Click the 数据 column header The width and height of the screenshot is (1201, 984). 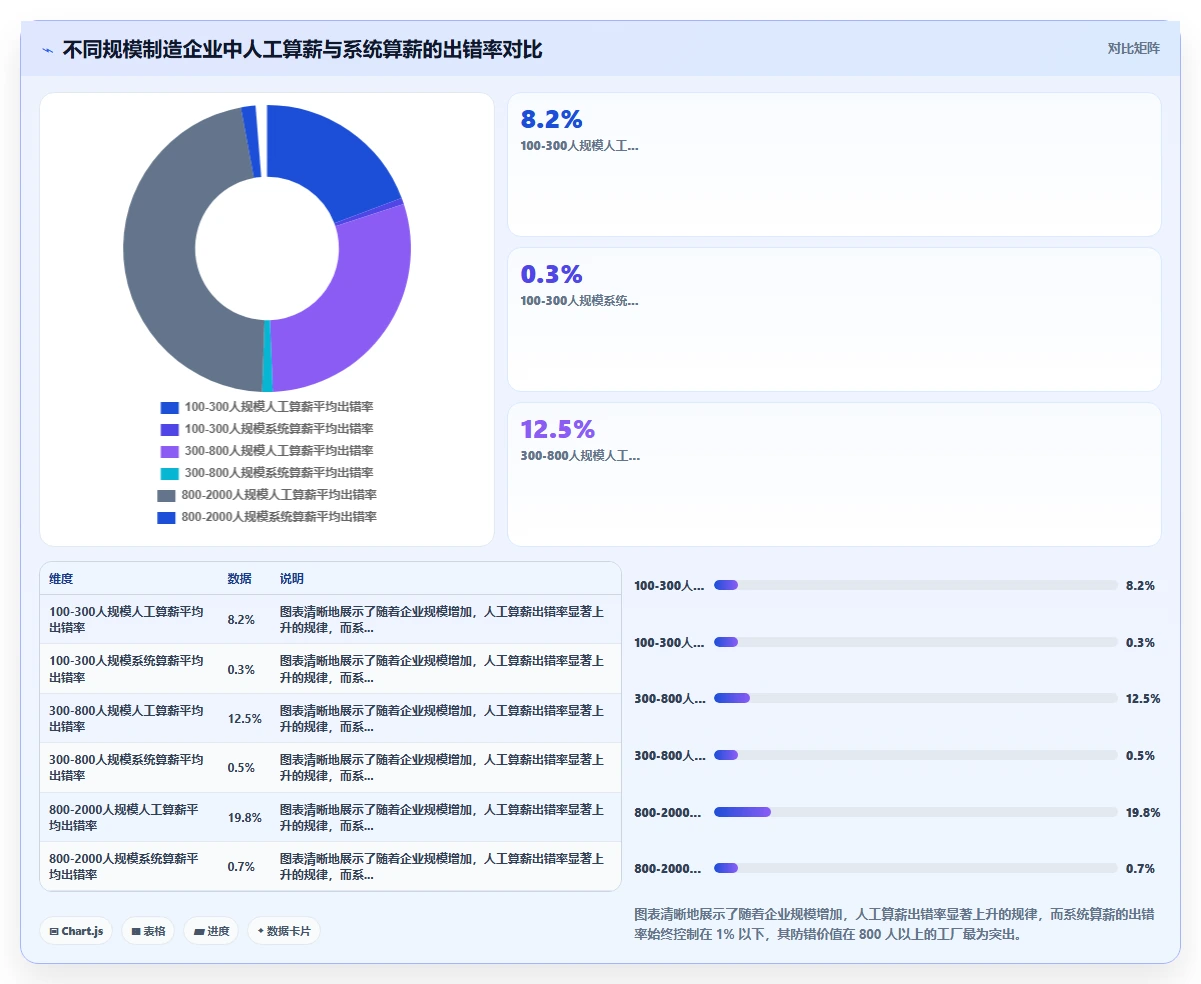[239, 579]
